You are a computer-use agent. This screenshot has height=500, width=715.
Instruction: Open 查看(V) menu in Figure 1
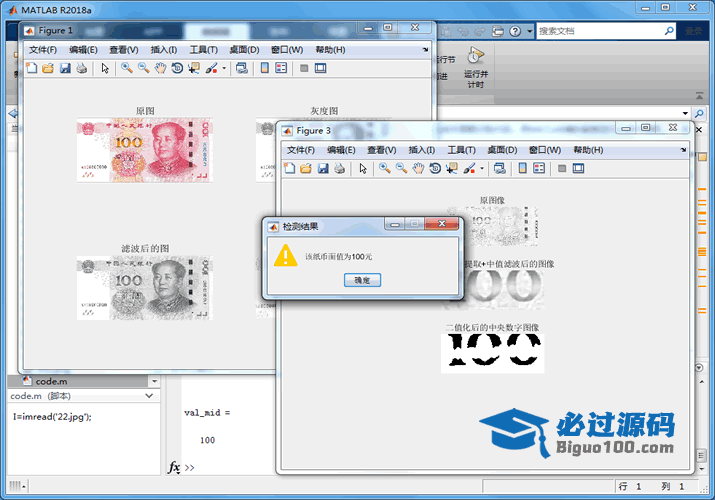tap(124, 50)
